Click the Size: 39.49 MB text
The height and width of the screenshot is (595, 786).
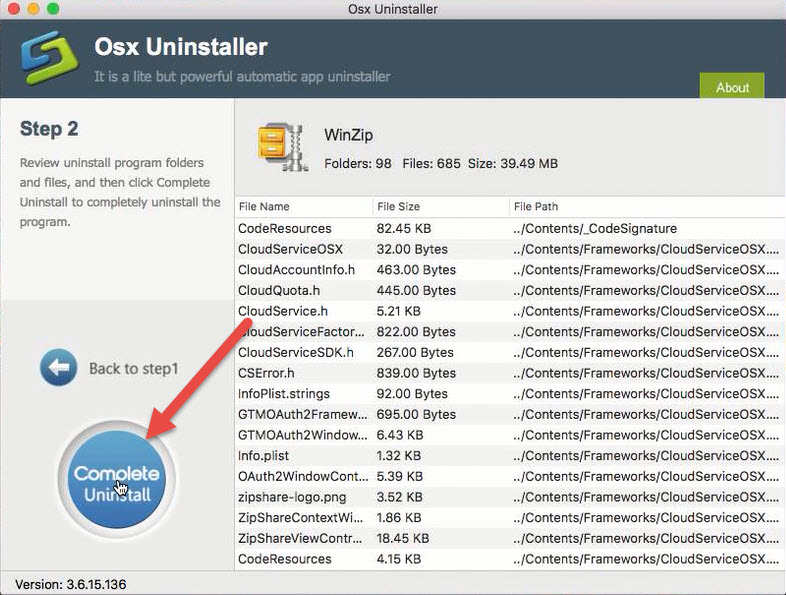coord(513,163)
